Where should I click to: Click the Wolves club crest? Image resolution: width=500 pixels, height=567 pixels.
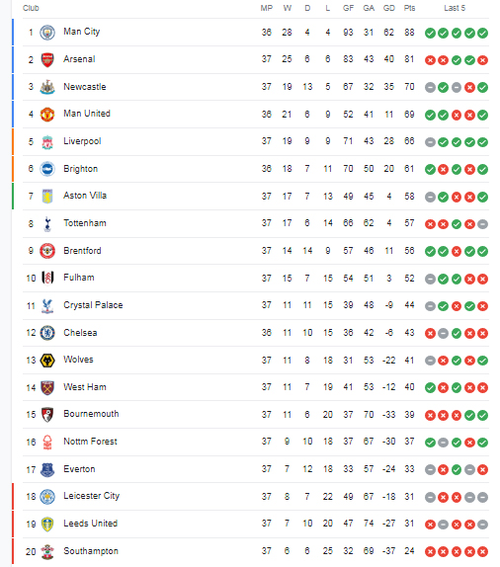pyautogui.click(x=47, y=361)
